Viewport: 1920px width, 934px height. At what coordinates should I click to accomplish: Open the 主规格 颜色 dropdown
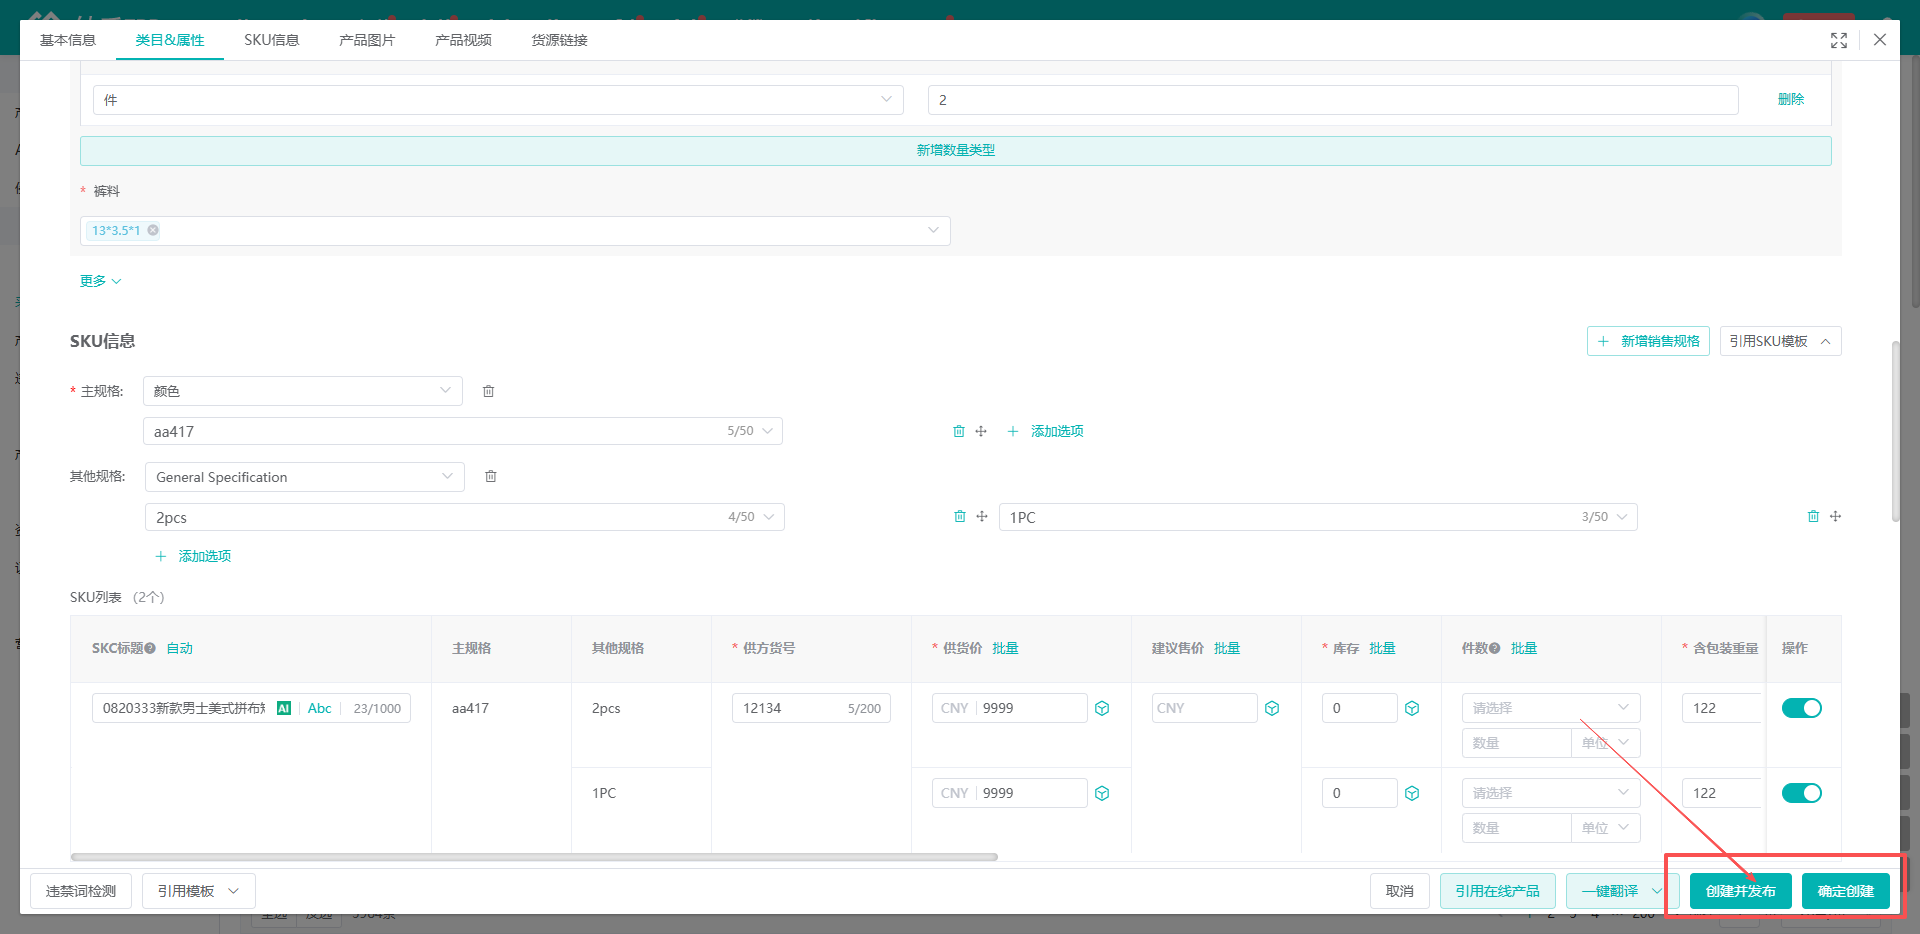[x=303, y=391]
